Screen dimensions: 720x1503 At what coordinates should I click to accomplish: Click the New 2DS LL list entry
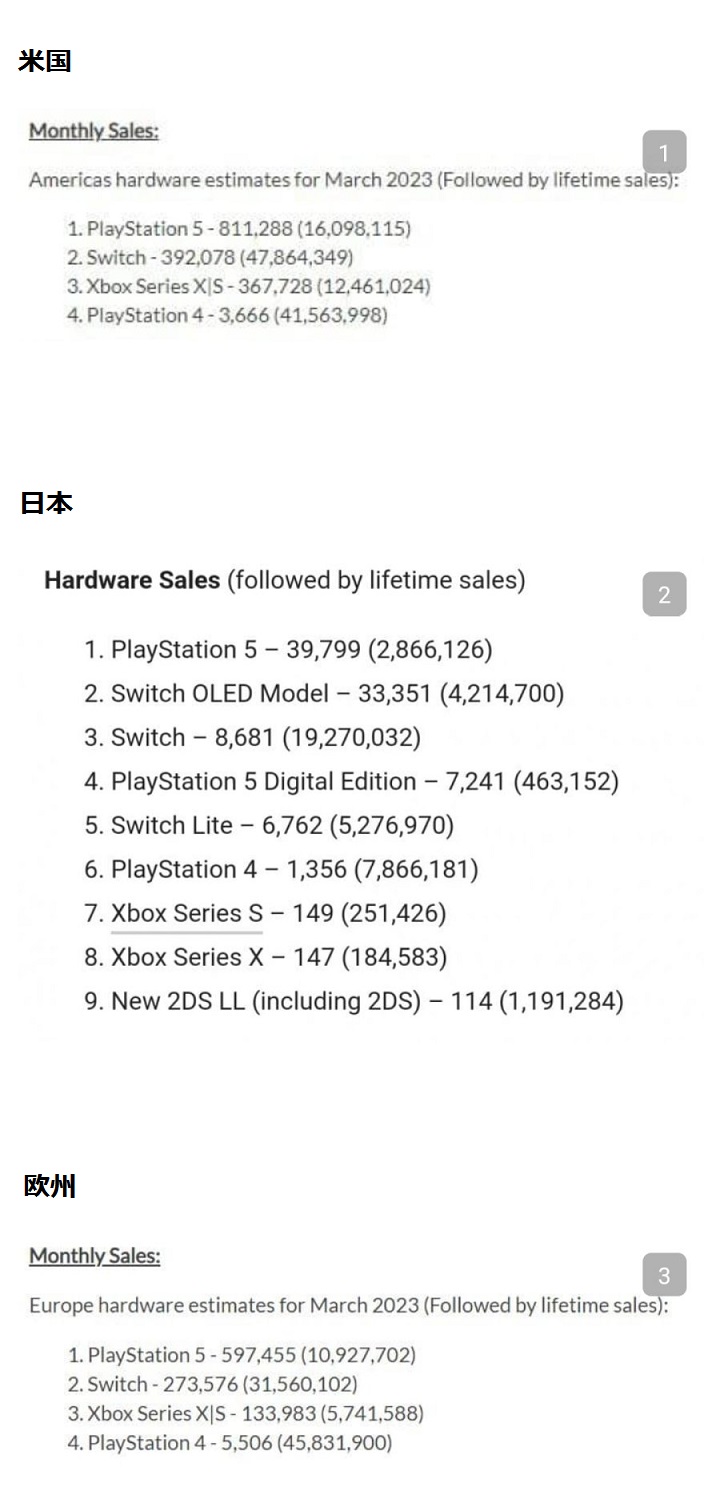pyautogui.click(x=366, y=1001)
